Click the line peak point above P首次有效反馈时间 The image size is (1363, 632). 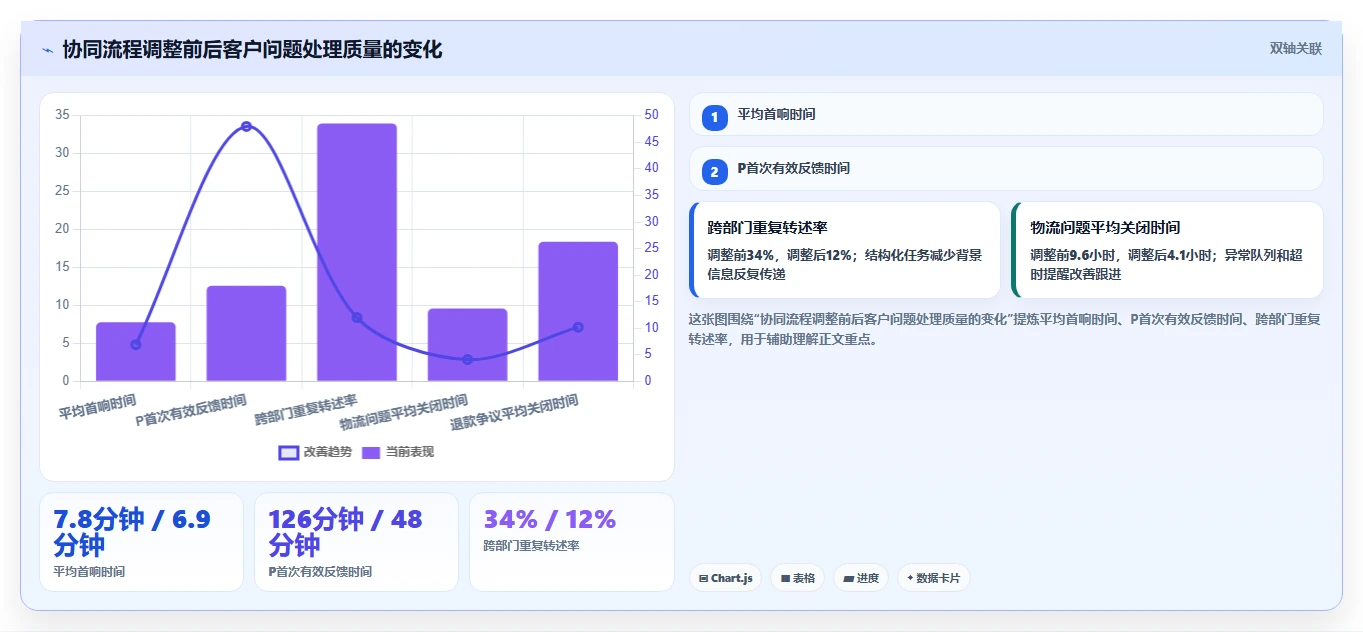point(246,126)
